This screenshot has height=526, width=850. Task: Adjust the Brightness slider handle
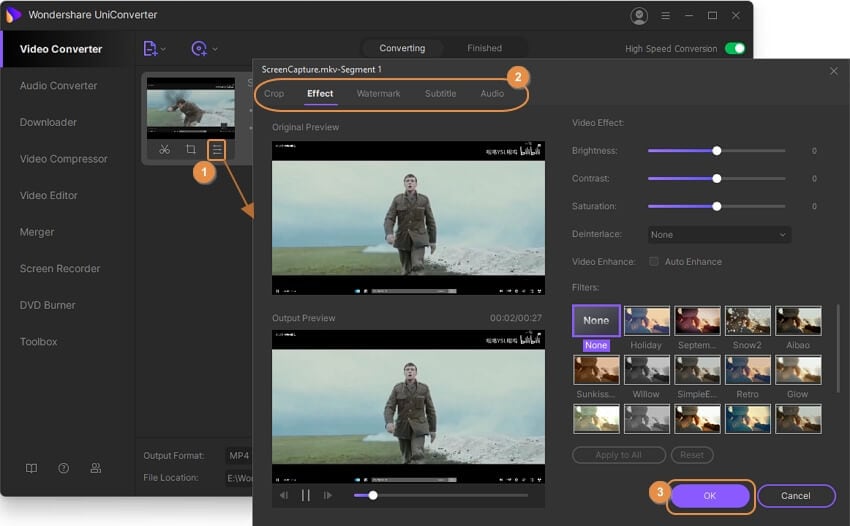(x=717, y=151)
